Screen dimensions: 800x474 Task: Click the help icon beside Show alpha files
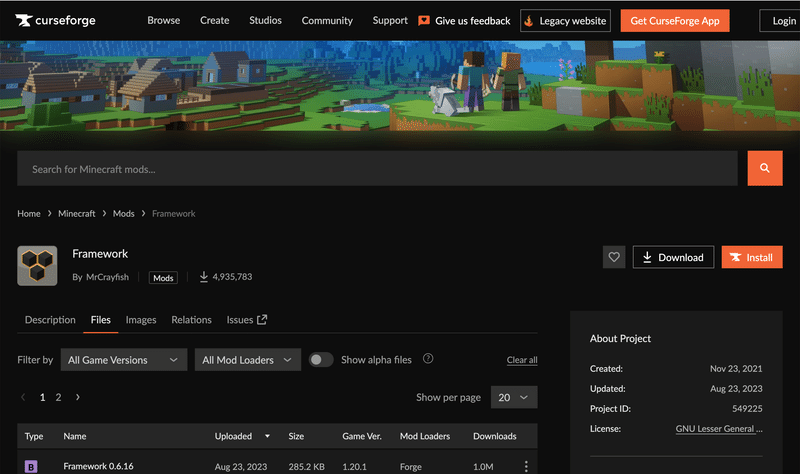pyautogui.click(x=428, y=359)
